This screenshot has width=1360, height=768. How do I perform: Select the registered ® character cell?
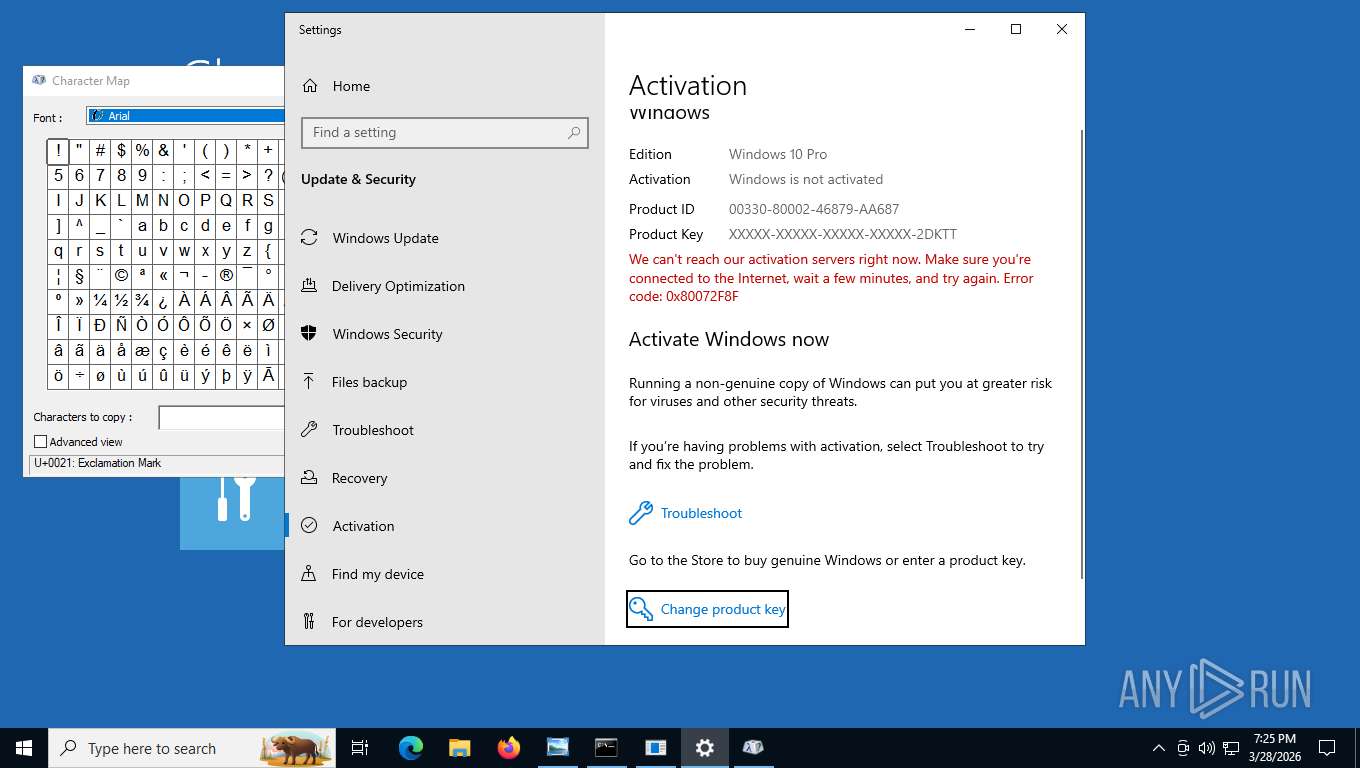[x=226, y=276]
